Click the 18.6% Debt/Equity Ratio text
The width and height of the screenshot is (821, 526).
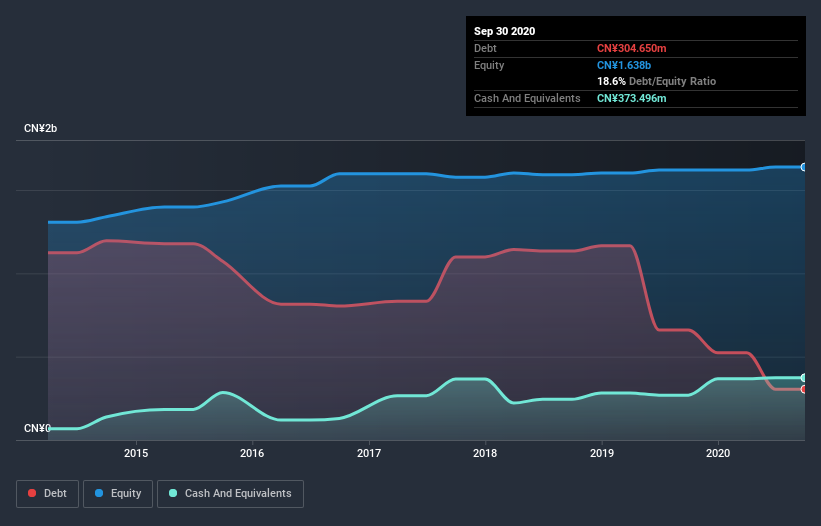[x=657, y=82]
